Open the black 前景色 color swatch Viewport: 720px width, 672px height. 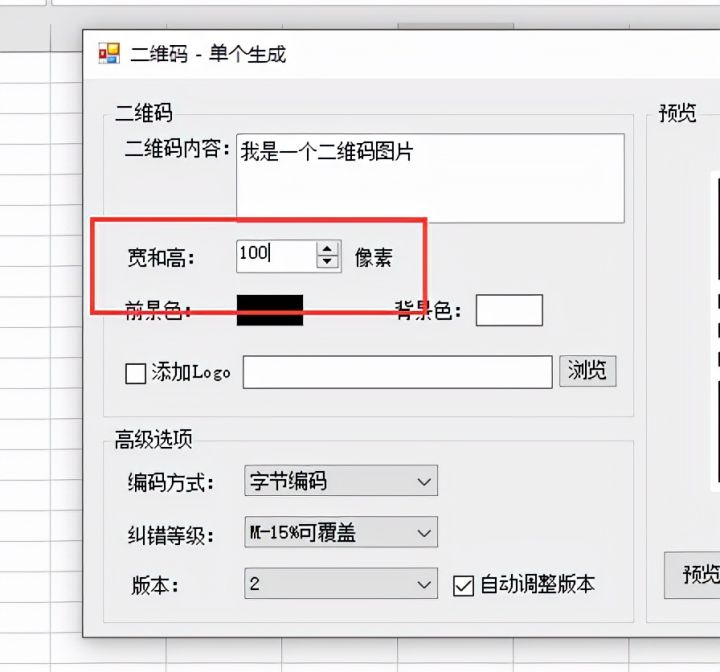tap(270, 311)
